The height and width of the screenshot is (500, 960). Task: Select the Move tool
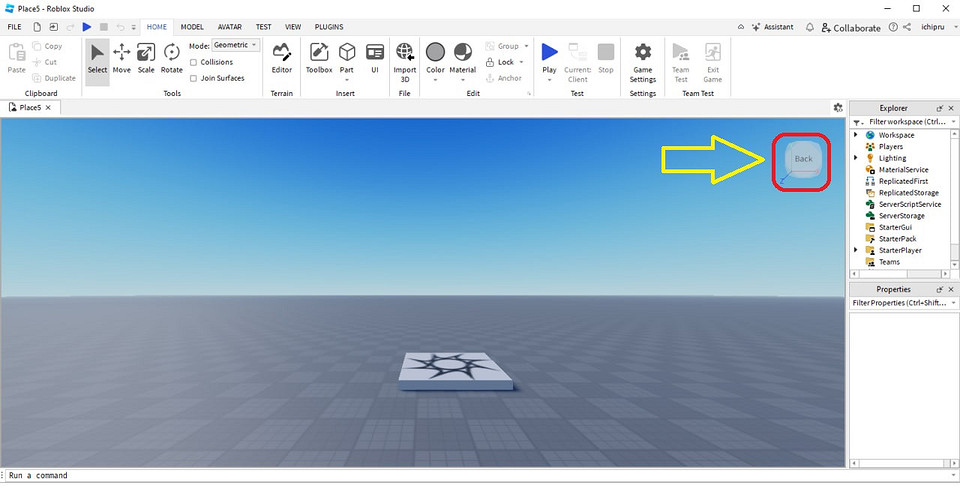(x=122, y=57)
